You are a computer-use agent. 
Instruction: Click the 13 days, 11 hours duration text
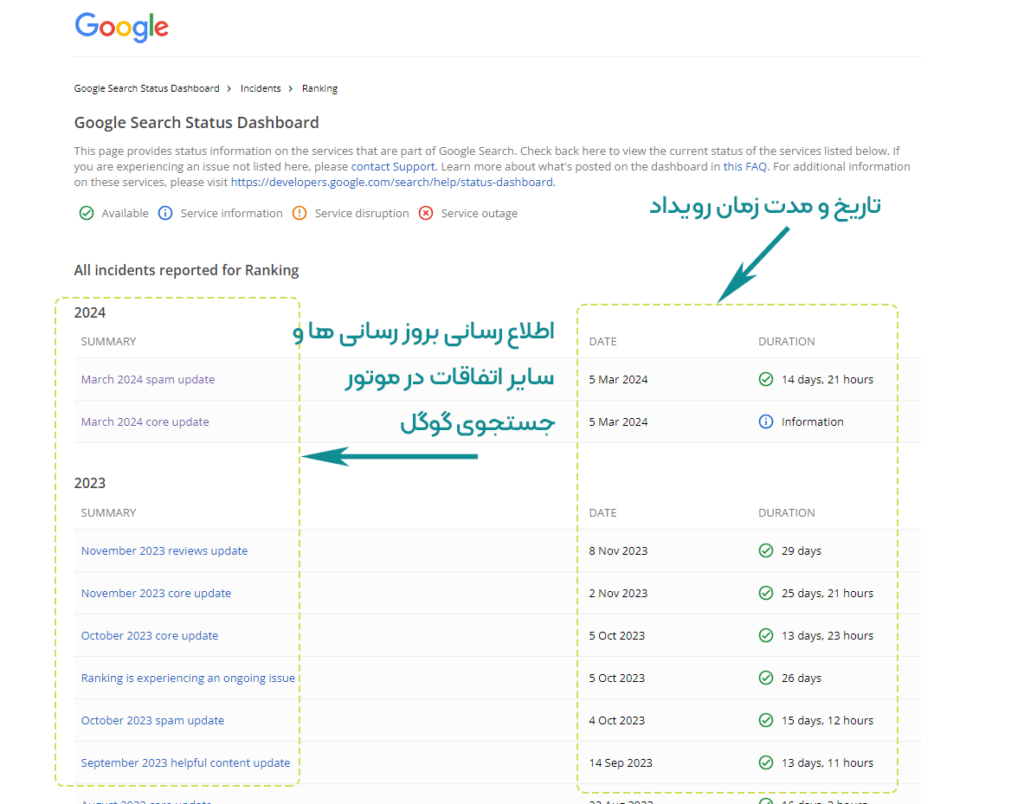click(x=827, y=763)
